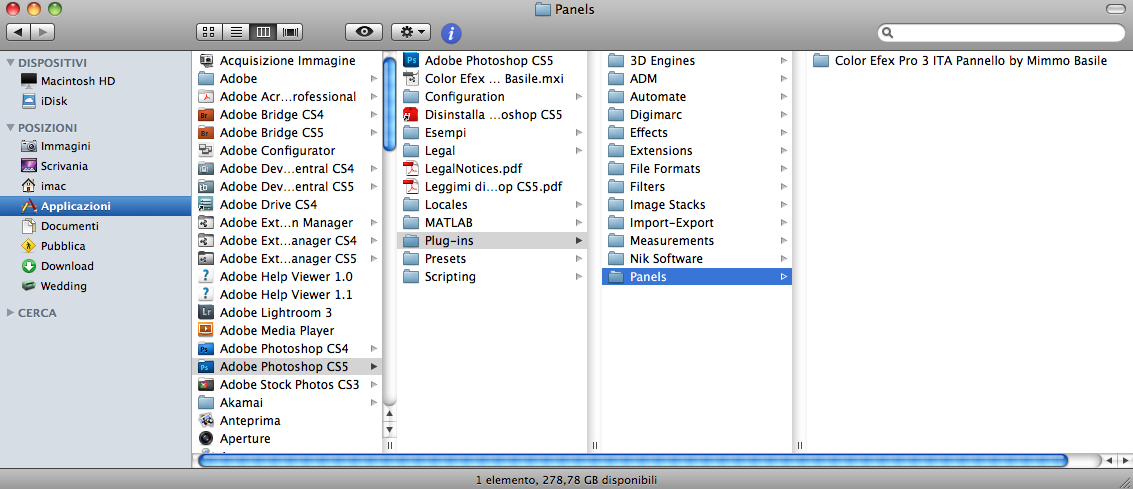Open the gear Action menu
Viewport: 1133px width, 489px height.
point(411,32)
